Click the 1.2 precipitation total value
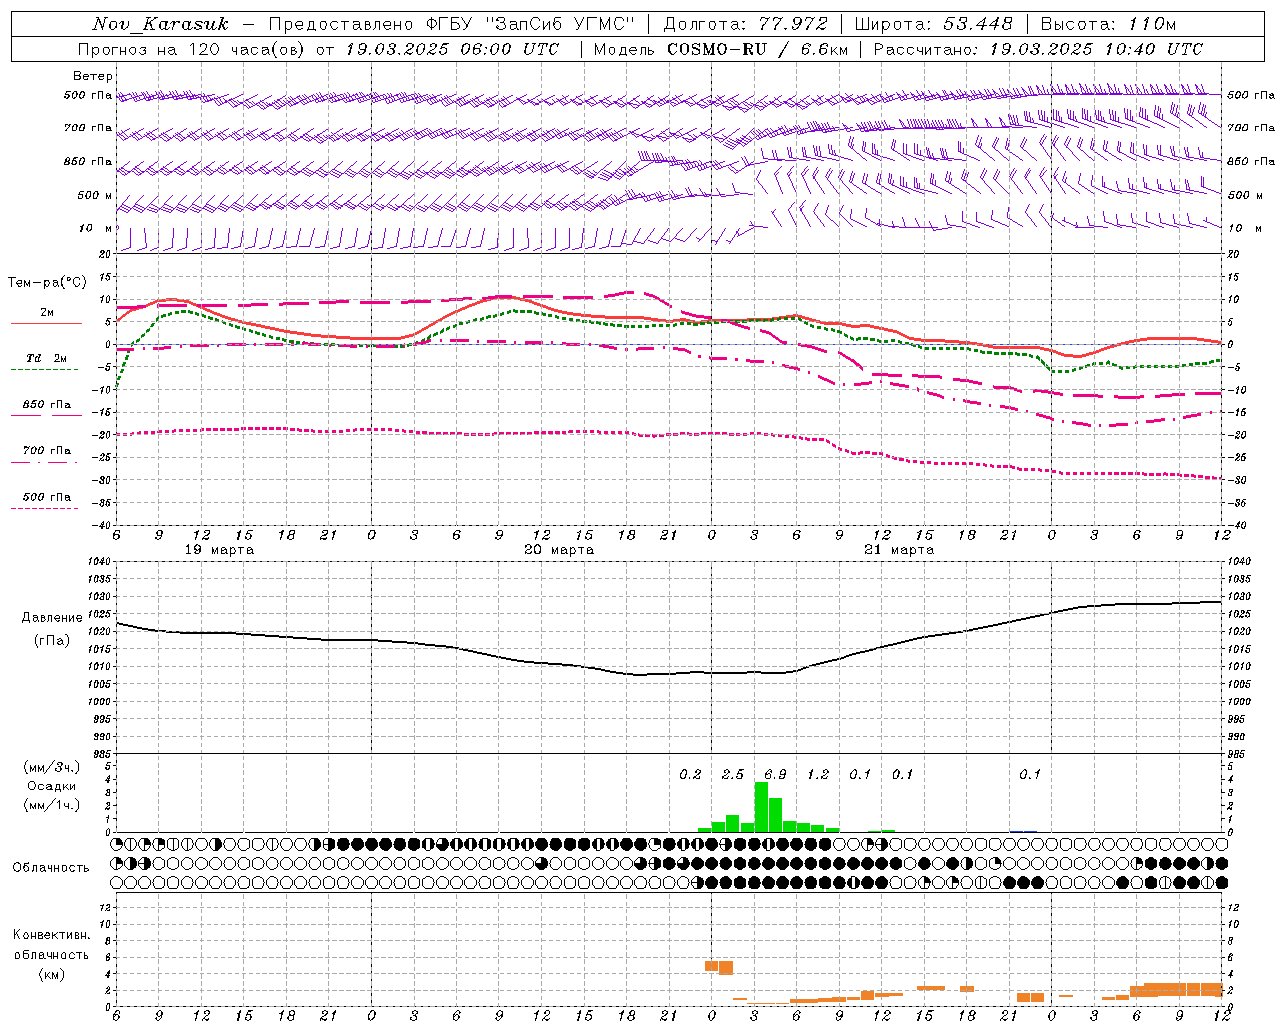Viewport: 1280px width, 1024px height. pyautogui.click(x=818, y=774)
